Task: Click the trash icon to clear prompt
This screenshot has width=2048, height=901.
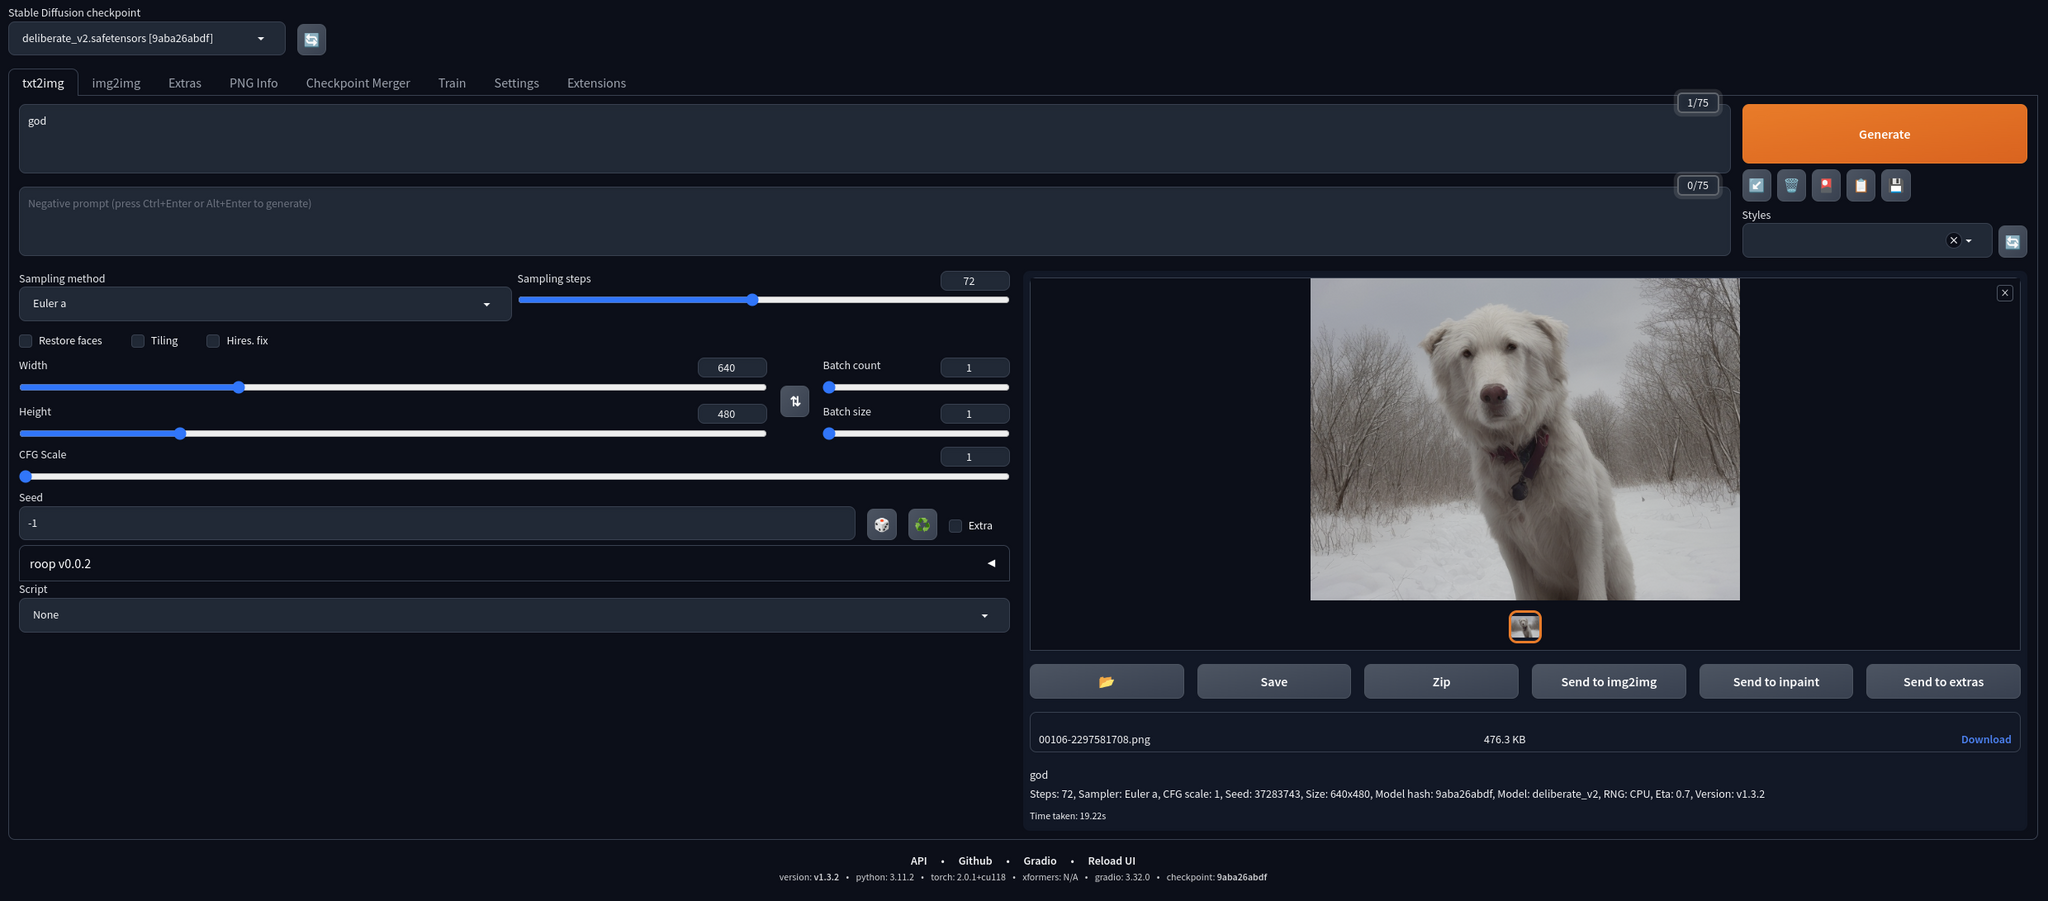Action: [x=1791, y=185]
